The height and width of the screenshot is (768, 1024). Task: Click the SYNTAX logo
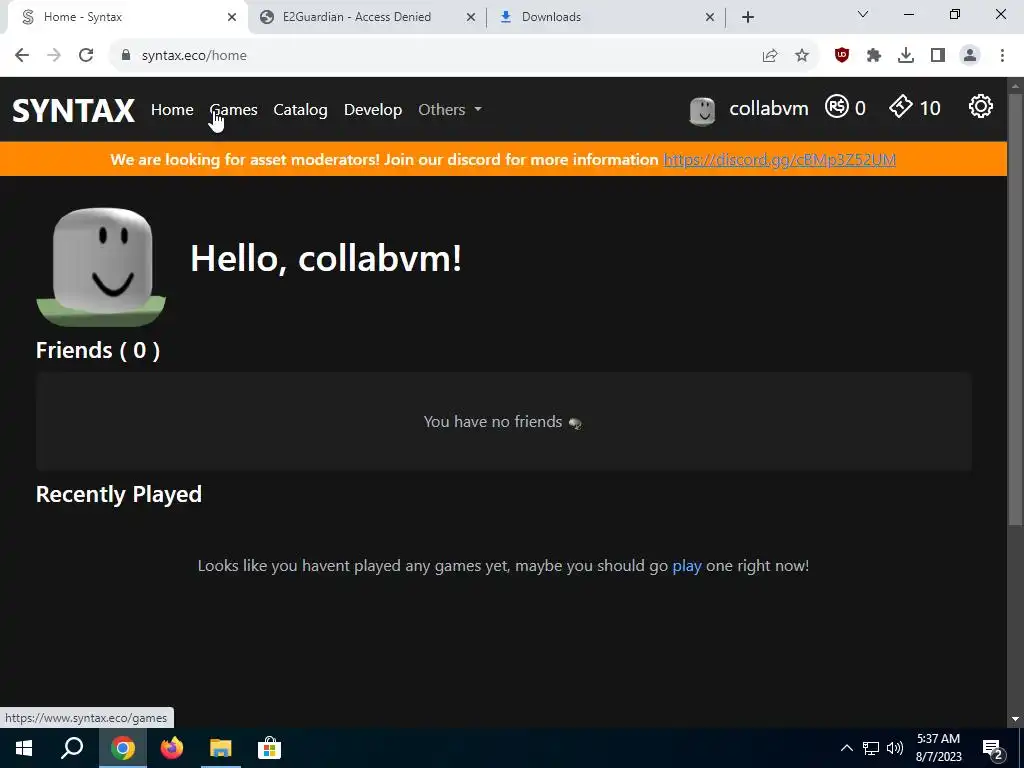[x=73, y=110]
